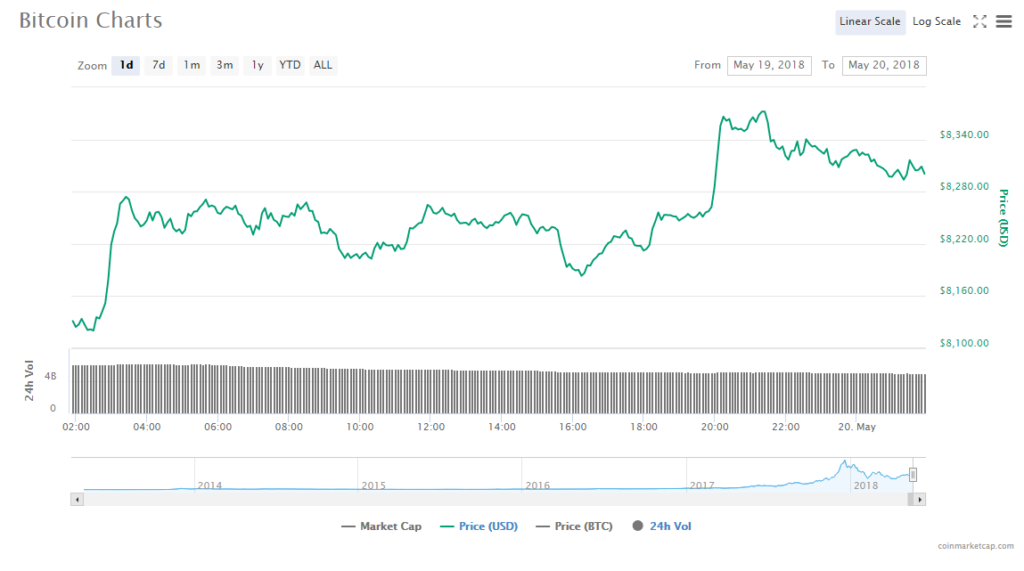
Task: Toggle the Market Cap series
Action: coord(380,526)
